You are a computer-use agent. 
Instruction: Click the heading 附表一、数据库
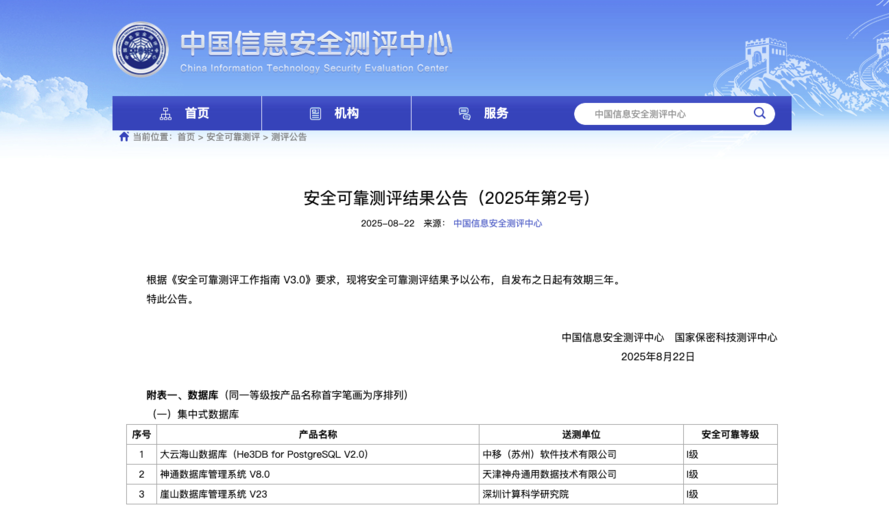183,395
